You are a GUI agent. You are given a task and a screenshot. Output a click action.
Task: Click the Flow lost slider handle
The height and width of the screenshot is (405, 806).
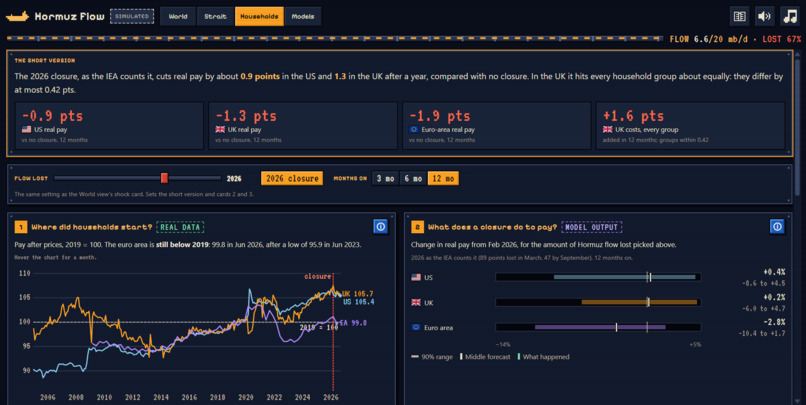click(164, 178)
